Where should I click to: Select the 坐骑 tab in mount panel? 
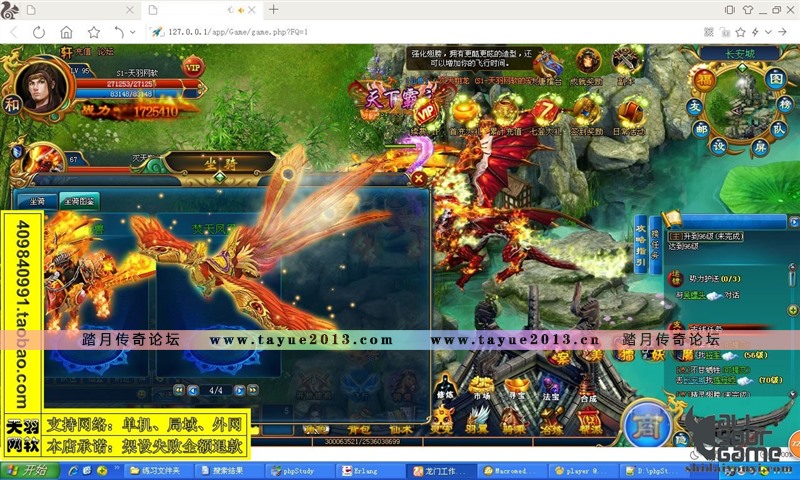(x=37, y=200)
